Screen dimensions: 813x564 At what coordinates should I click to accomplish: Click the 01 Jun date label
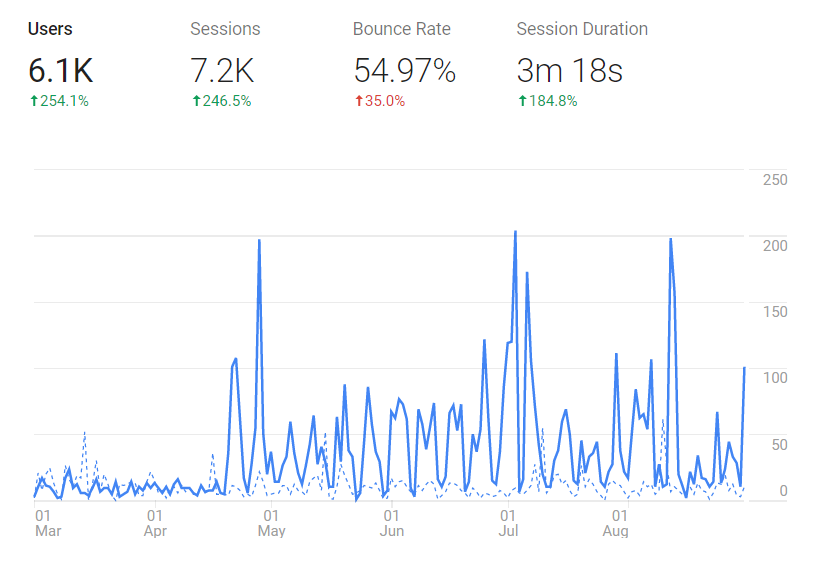click(x=392, y=523)
